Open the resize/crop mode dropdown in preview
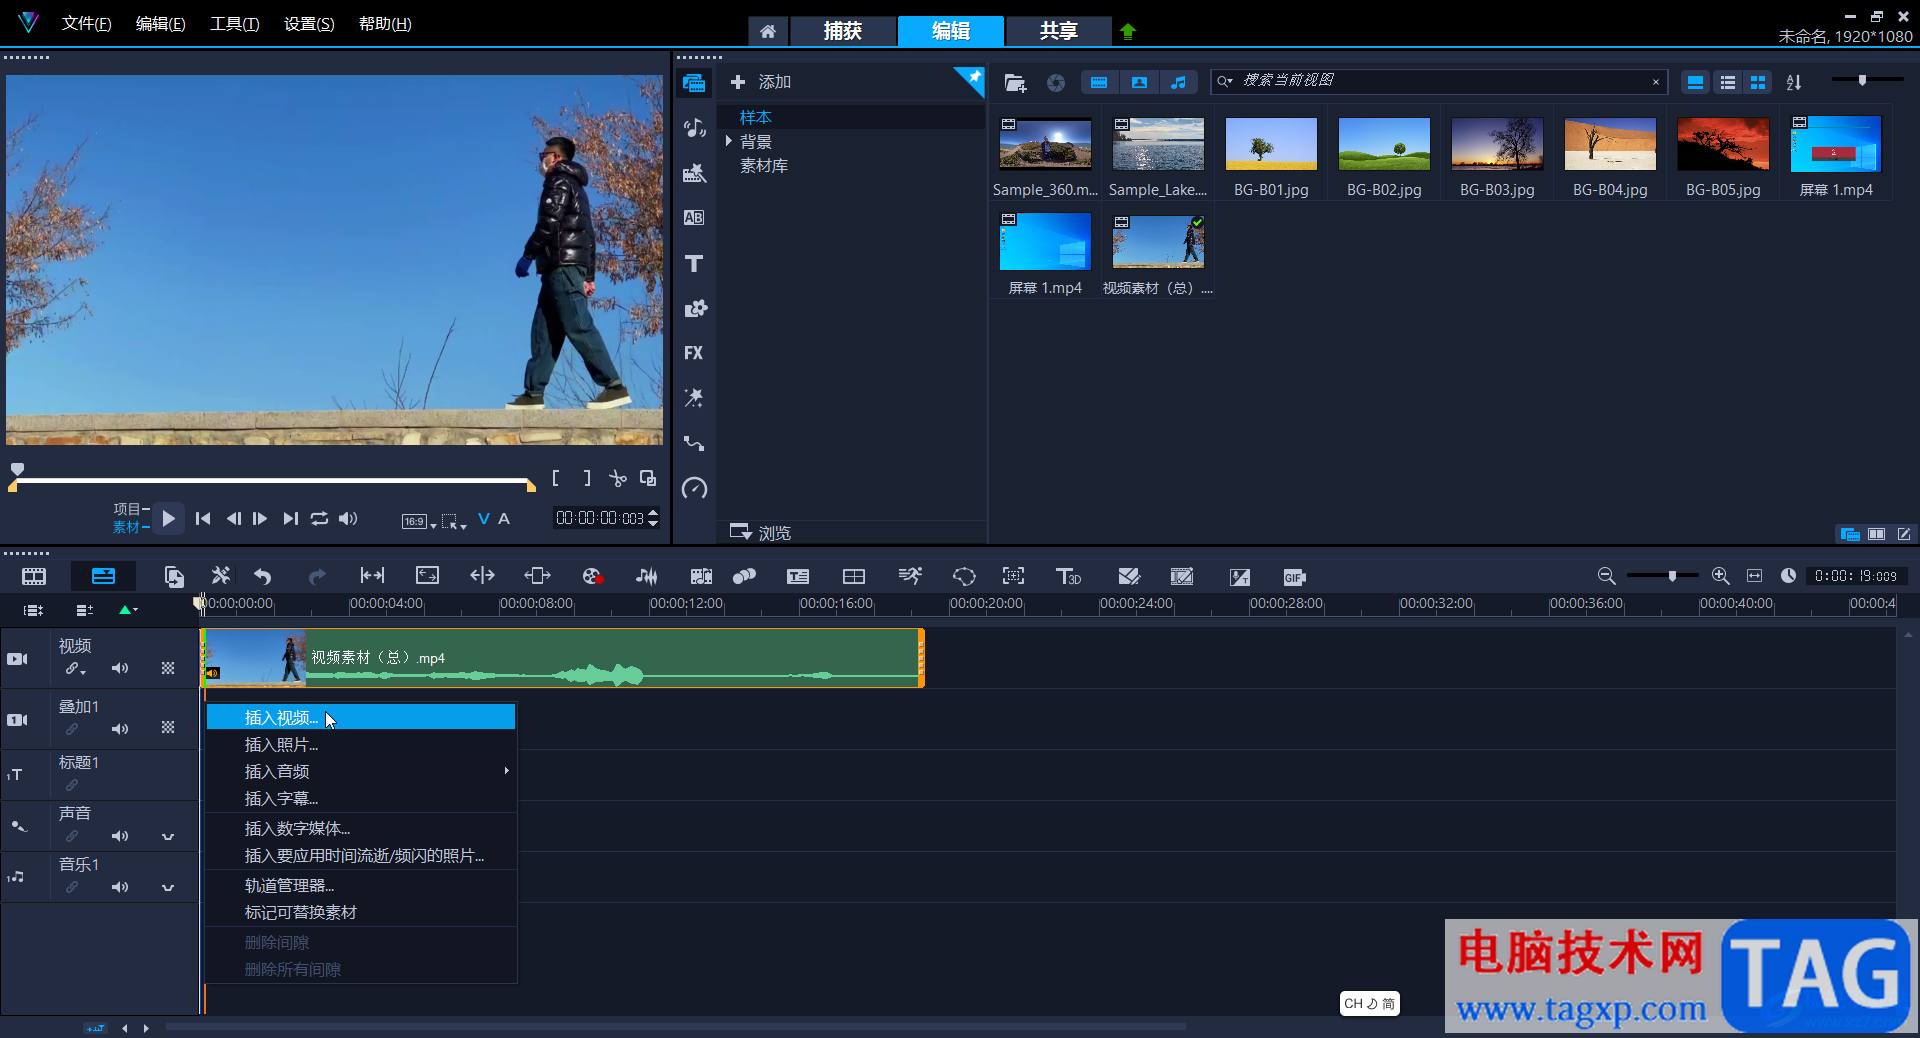This screenshot has width=1920, height=1038. point(454,521)
